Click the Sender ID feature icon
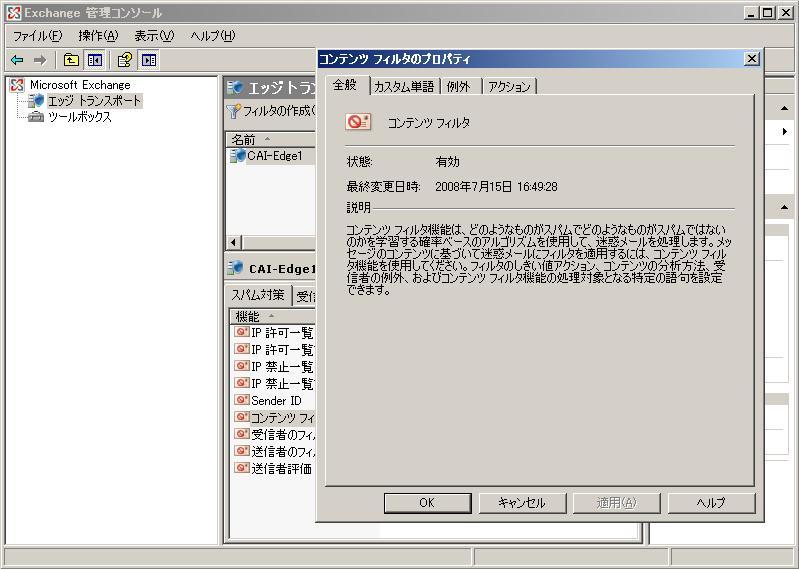This screenshot has width=799, height=569. (x=242, y=400)
